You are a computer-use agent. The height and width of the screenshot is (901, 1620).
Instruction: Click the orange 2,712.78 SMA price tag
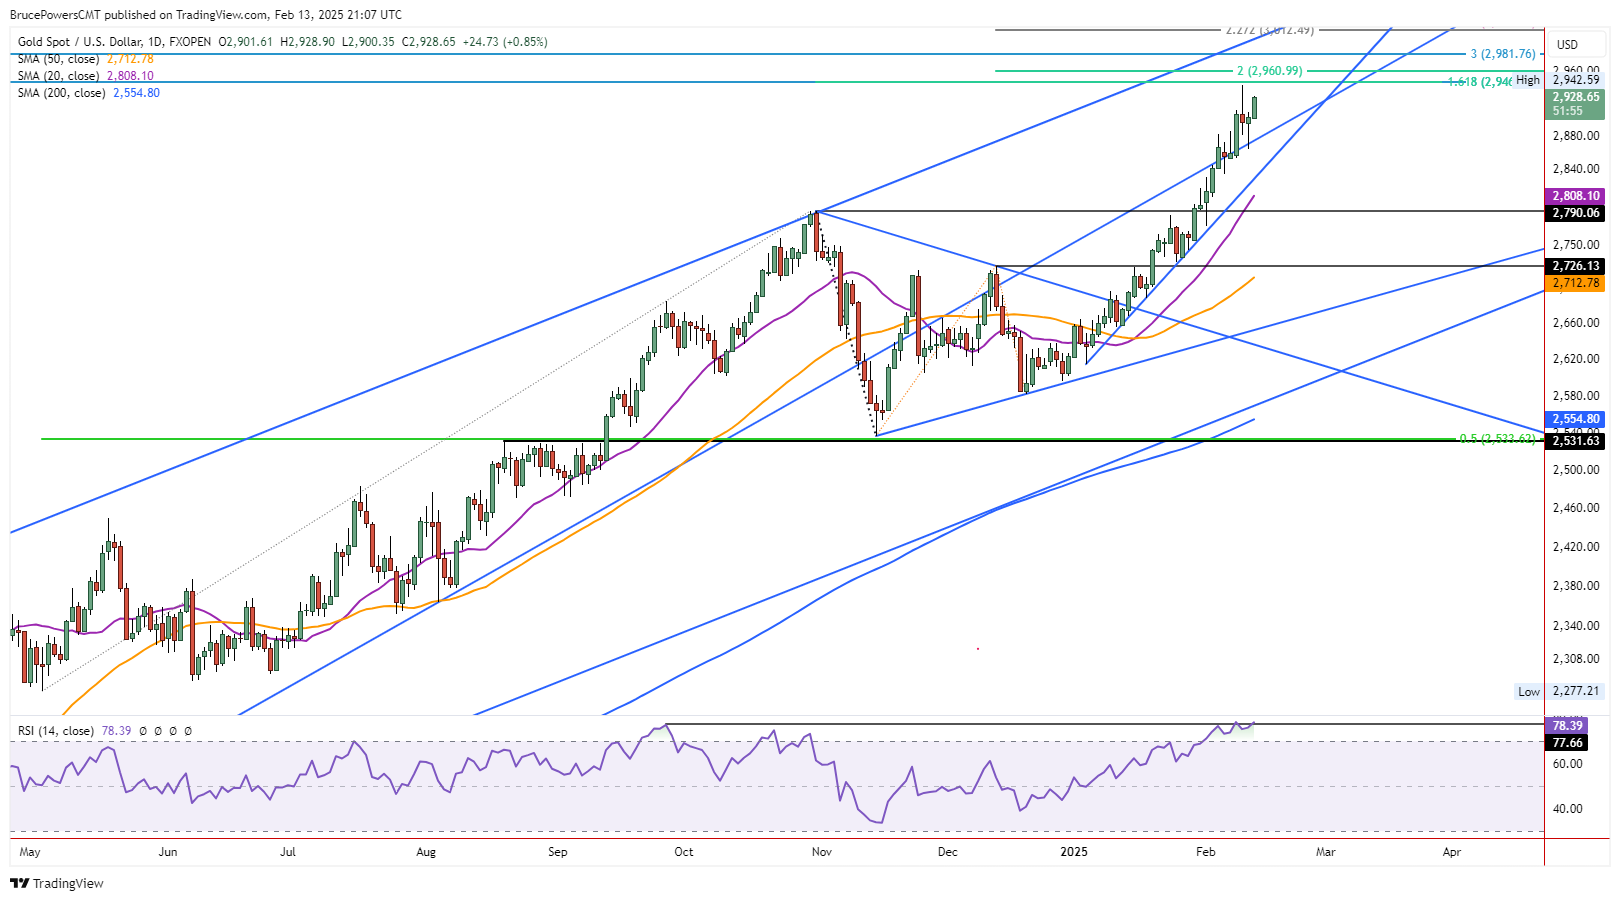click(x=1576, y=283)
